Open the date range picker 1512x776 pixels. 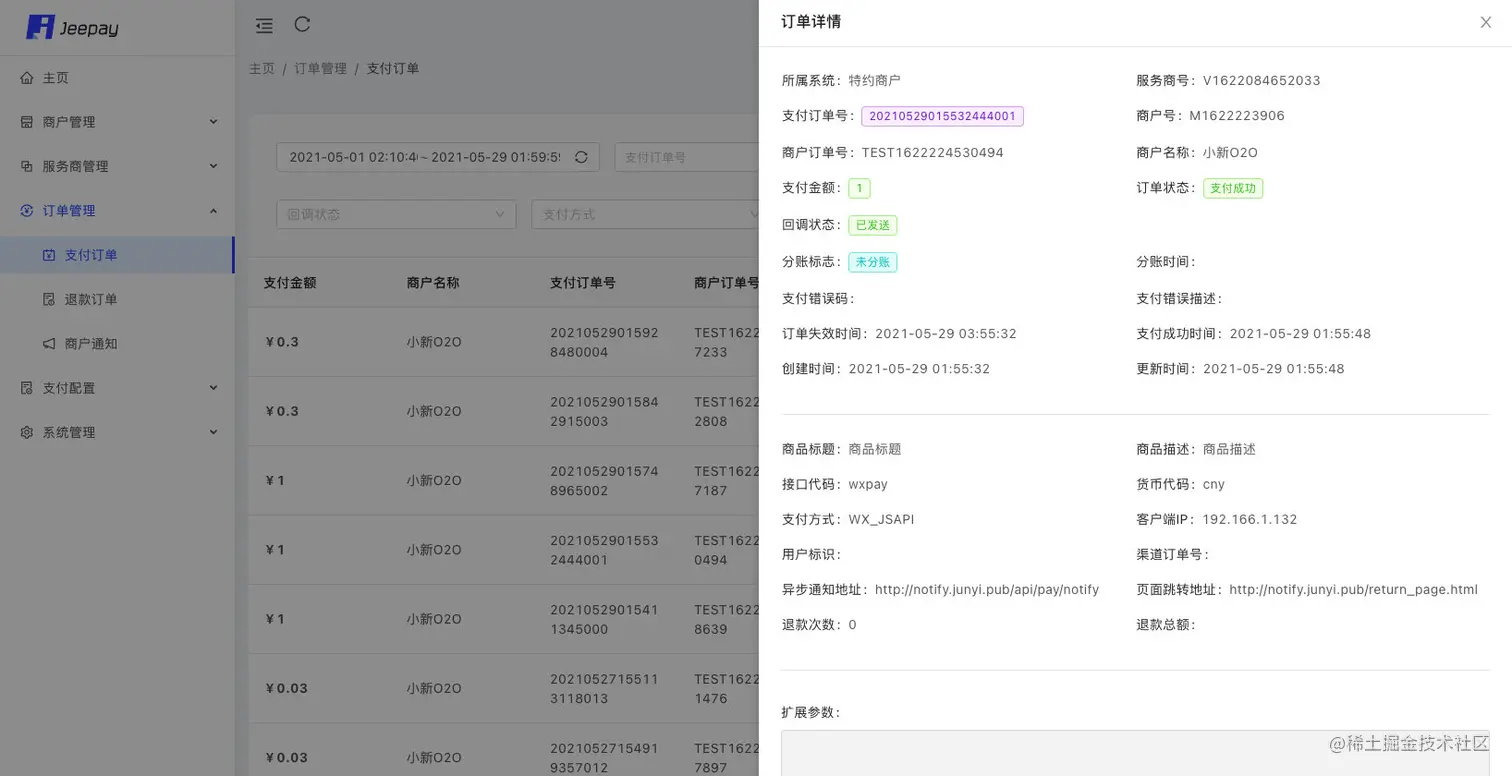pyautogui.click(x=438, y=157)
